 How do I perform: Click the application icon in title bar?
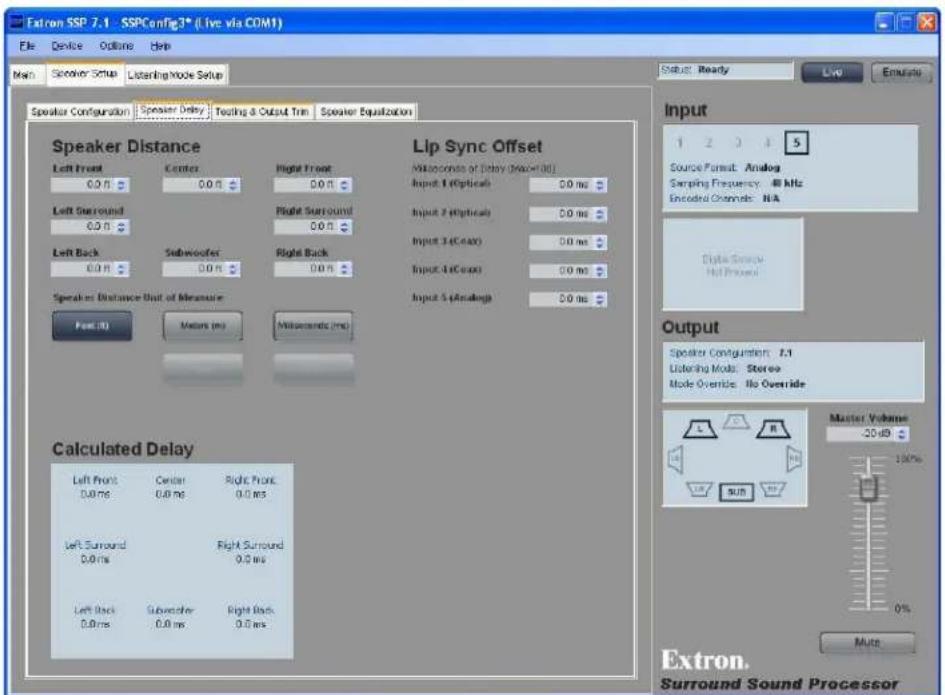[16, 23]
